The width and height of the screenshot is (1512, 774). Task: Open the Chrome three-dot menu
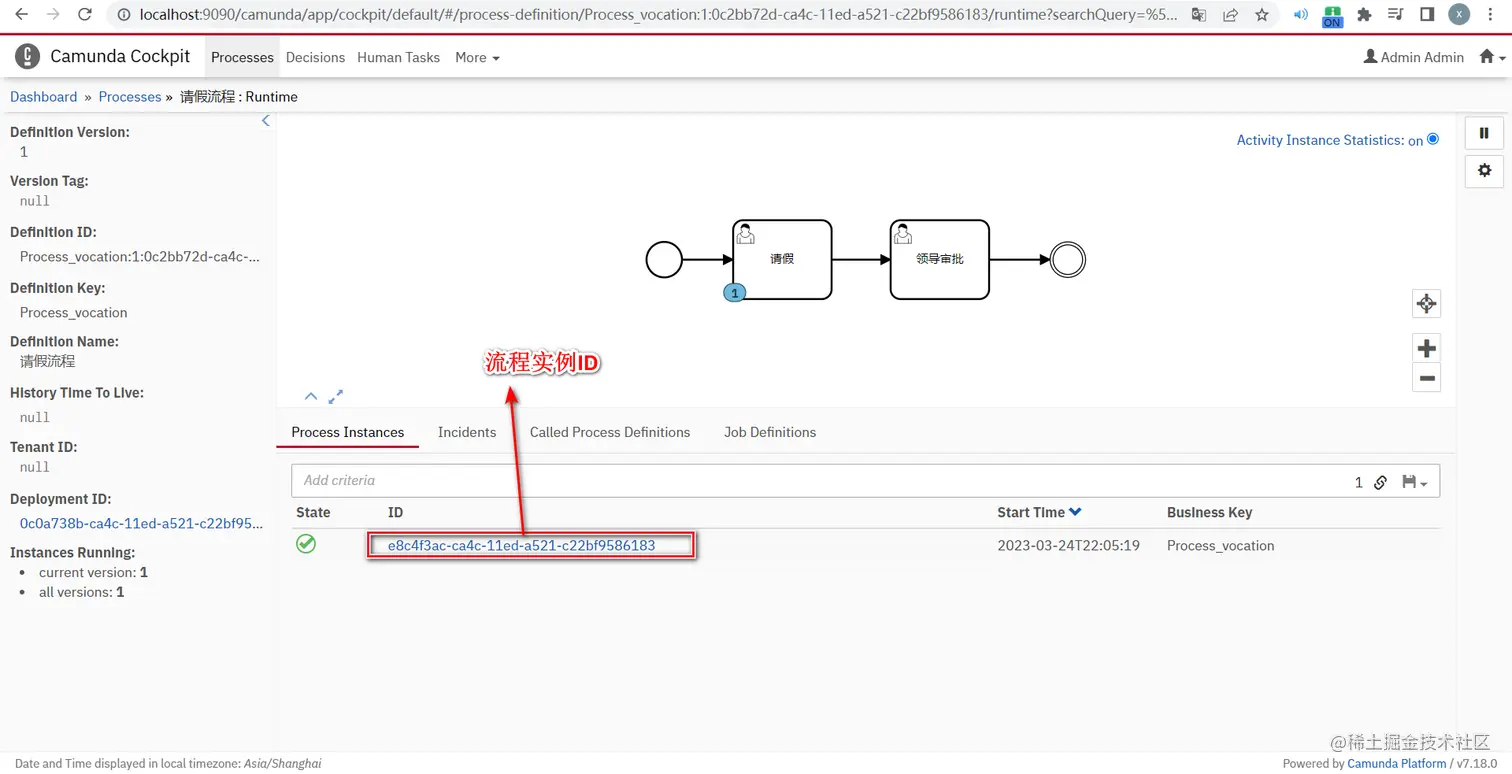(1490, 15)
